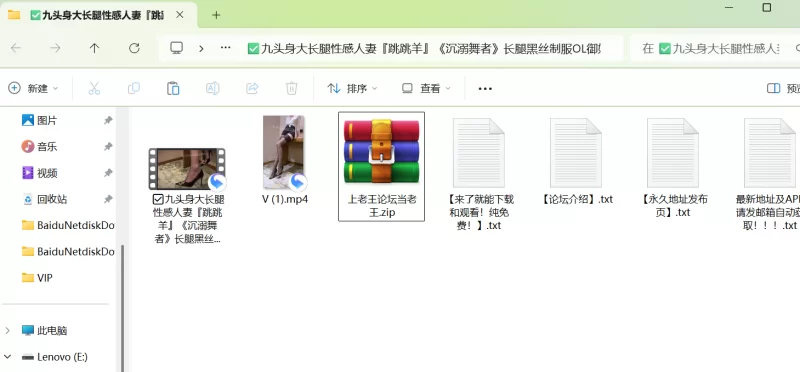Toggle checkbox on the first video file
The width and height of the screenshot is (800, 372).
pyautogui.click(x=158, y=199)
